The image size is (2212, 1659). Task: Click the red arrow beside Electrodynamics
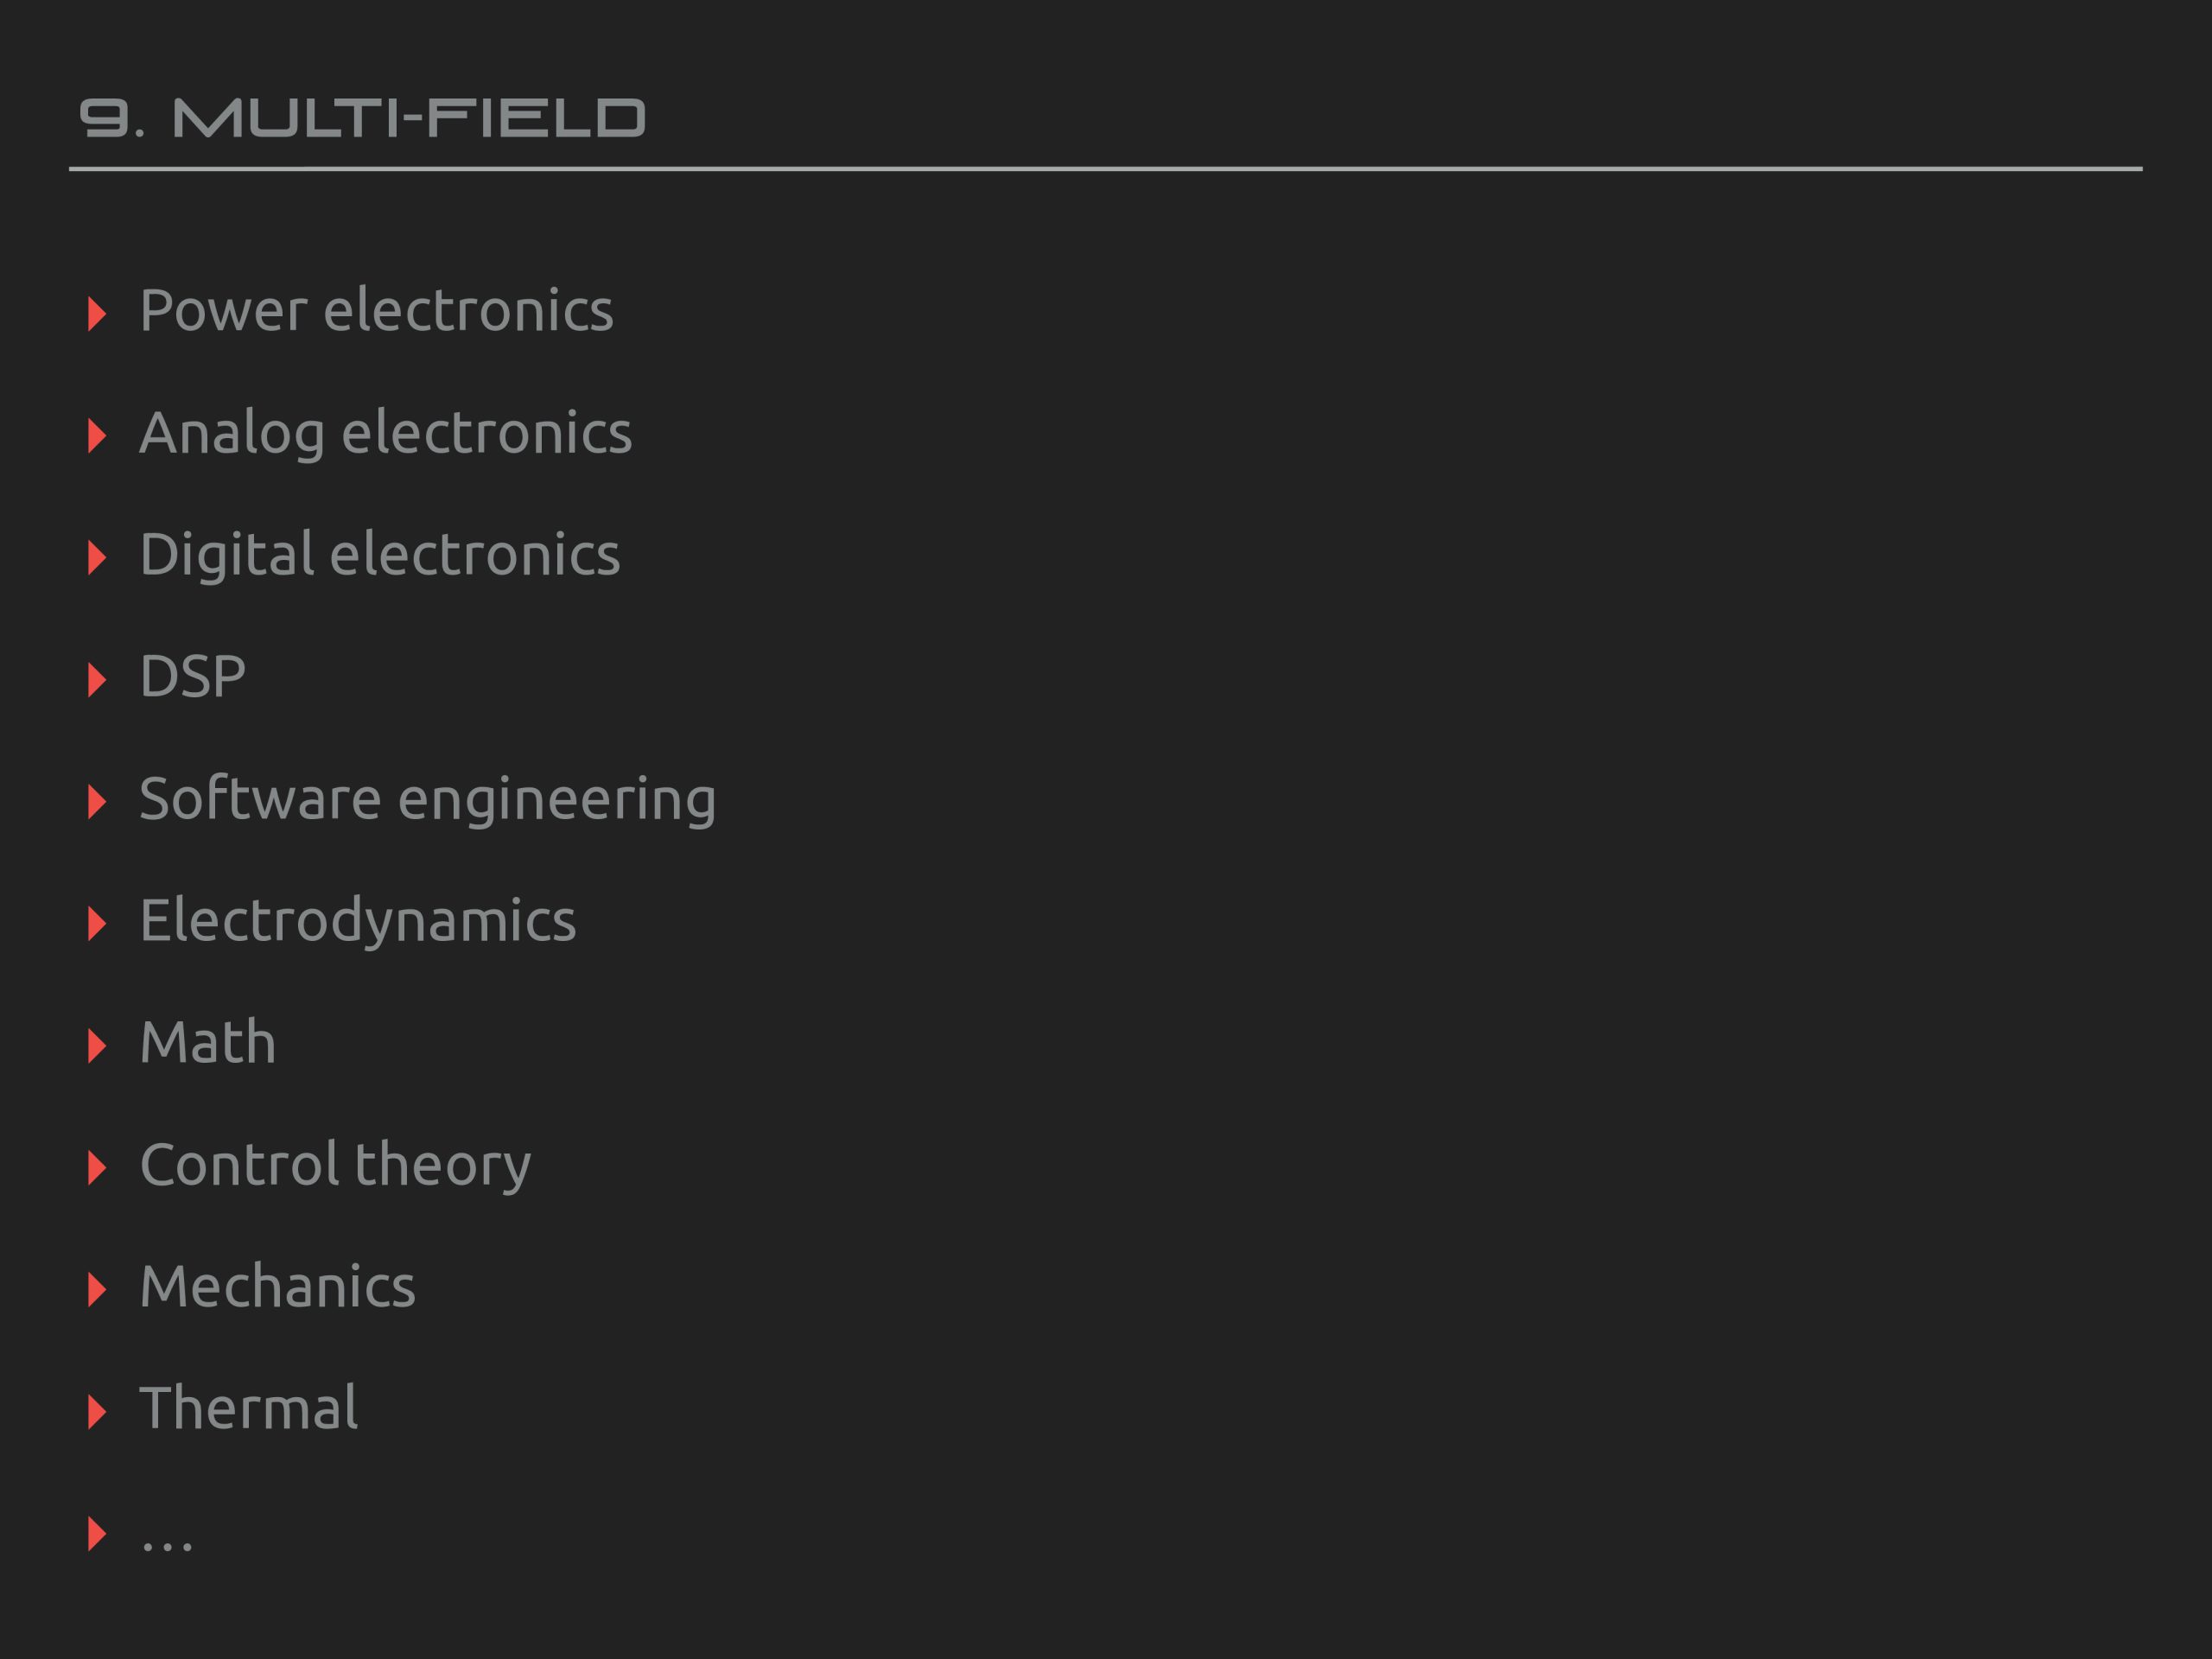[97, 924]
